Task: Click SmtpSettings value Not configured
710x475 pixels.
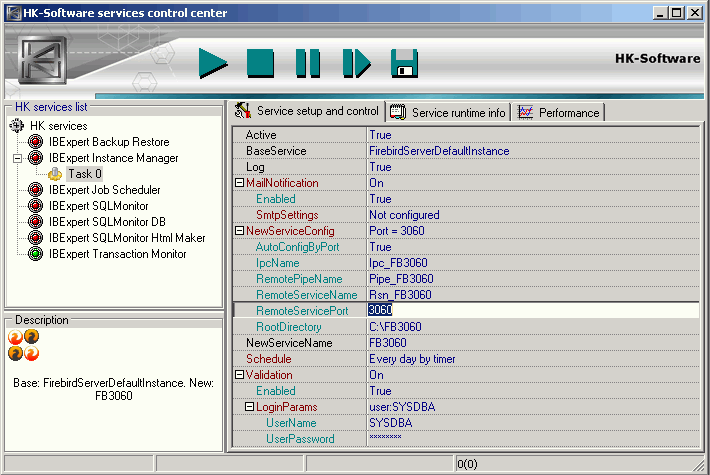Action: point(404,215)
